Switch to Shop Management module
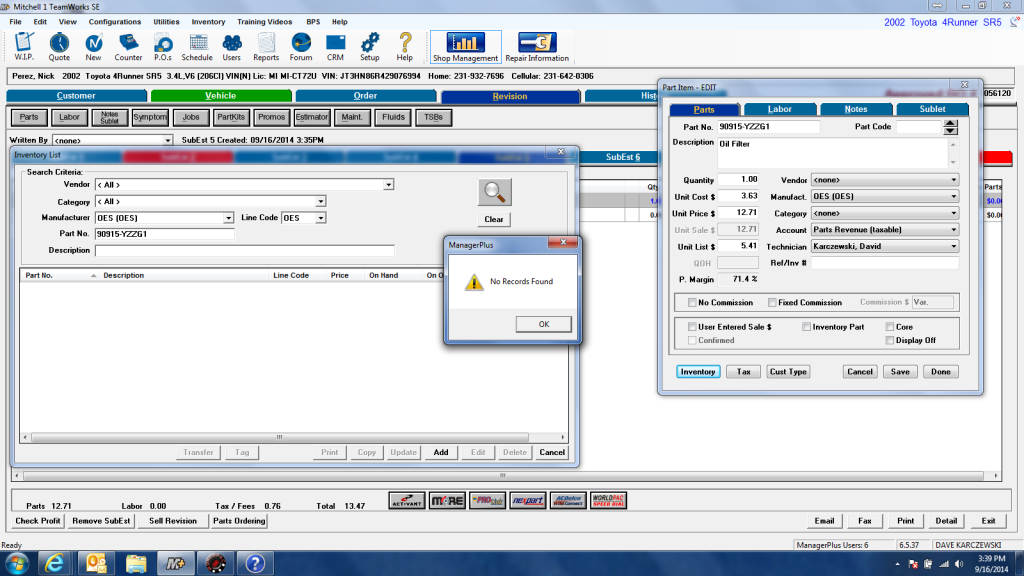The height and width of the screenshot is (576, 1024). (465, 47)
